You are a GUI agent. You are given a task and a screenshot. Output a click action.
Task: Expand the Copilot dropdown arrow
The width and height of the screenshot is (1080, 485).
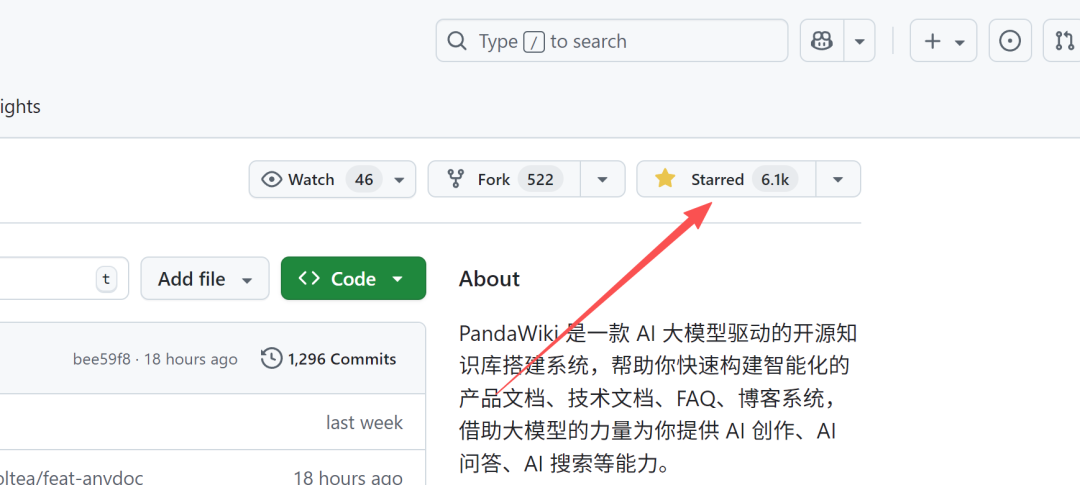[860, 41]
